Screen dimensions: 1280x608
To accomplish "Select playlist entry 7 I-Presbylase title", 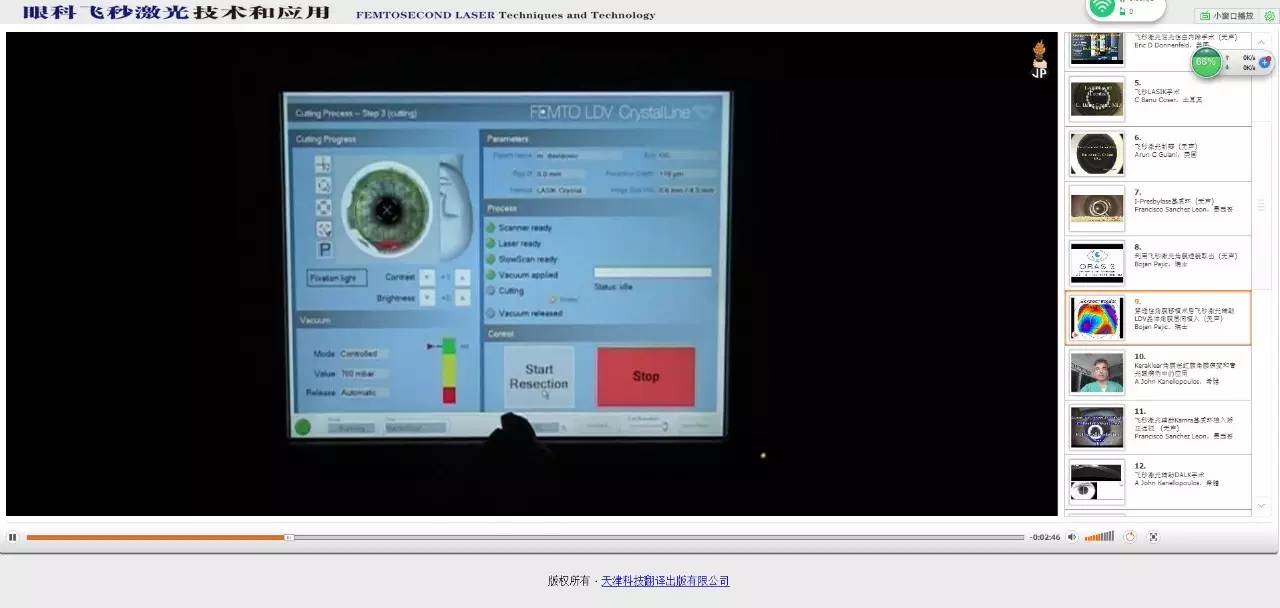I will tap(1174, 201).
